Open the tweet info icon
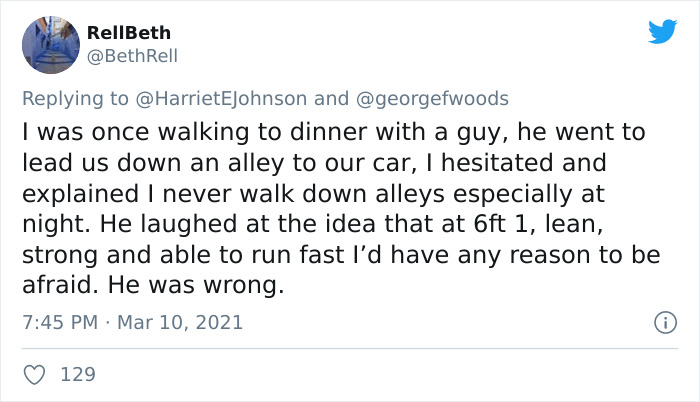Image resolution: width=700 pixels, height=402 pixels. point(666,322)
